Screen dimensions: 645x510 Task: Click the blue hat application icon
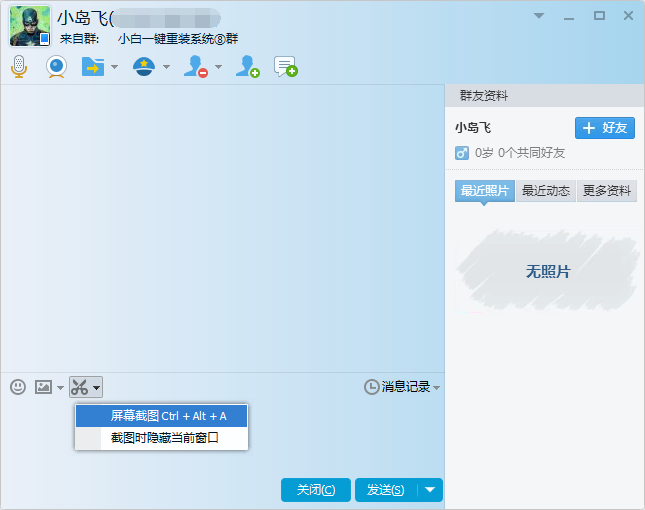point(143,67)
